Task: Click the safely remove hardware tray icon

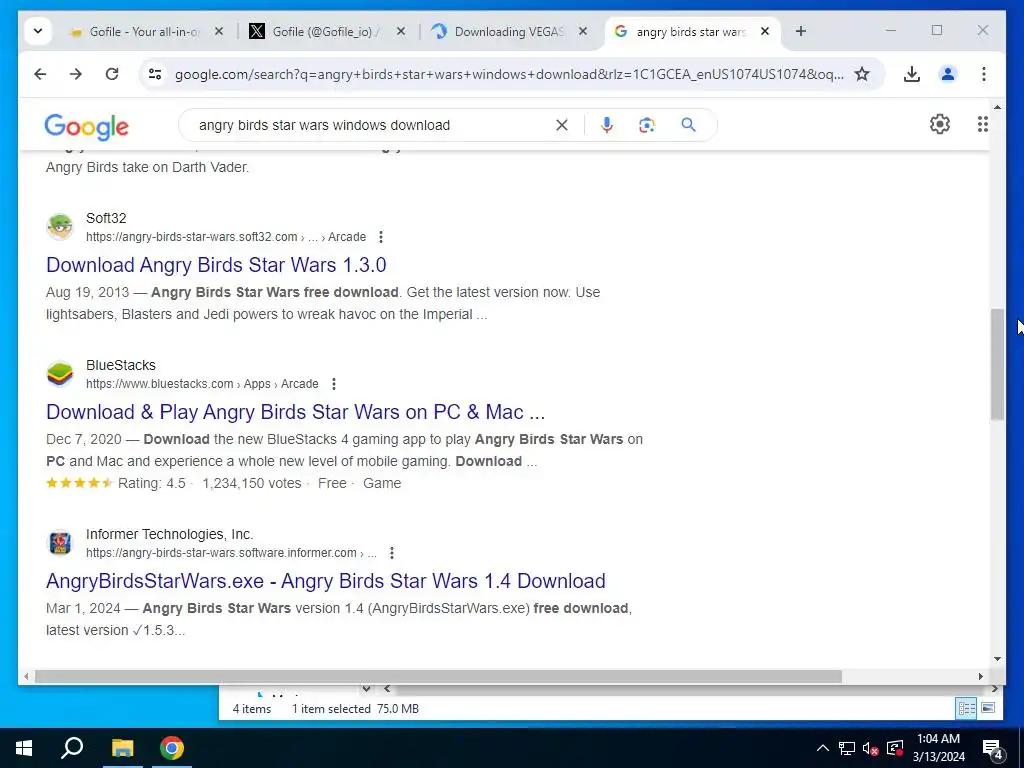Action: [895, 748]
